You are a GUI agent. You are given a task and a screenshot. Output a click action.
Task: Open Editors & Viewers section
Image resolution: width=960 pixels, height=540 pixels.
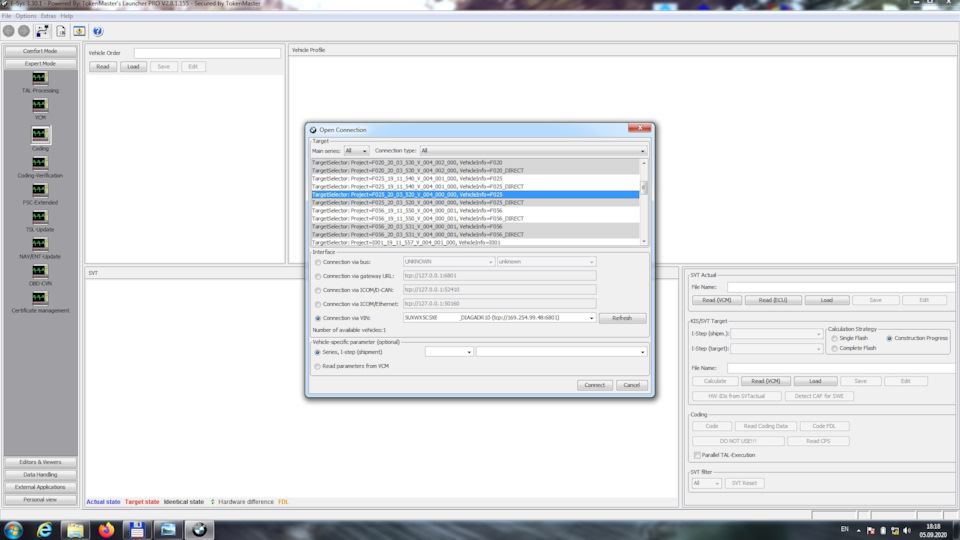40,462
